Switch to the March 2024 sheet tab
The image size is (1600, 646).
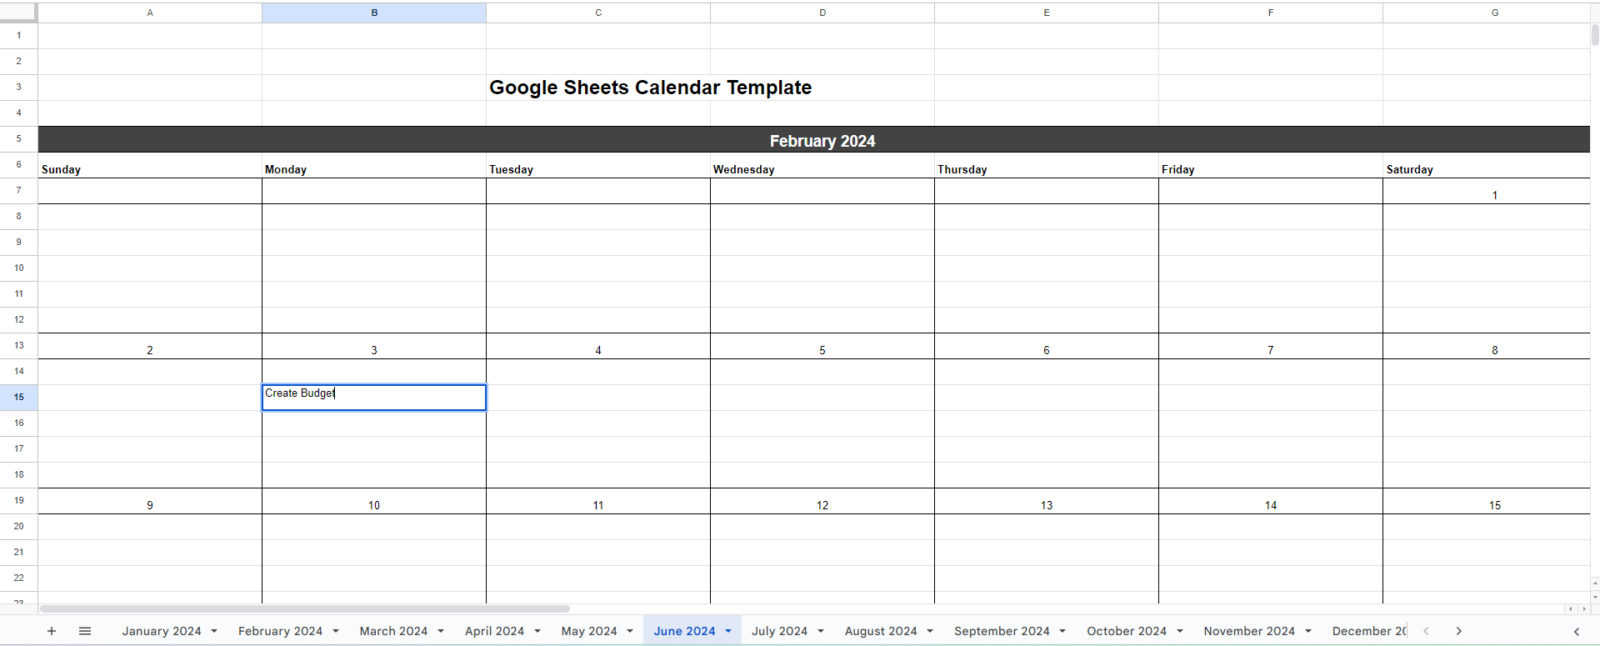(393, 631)
